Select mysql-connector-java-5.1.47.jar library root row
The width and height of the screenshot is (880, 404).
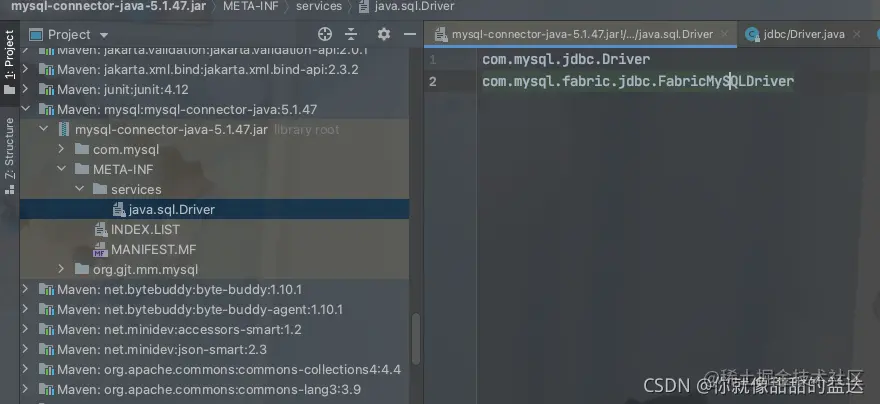point(214,130)
